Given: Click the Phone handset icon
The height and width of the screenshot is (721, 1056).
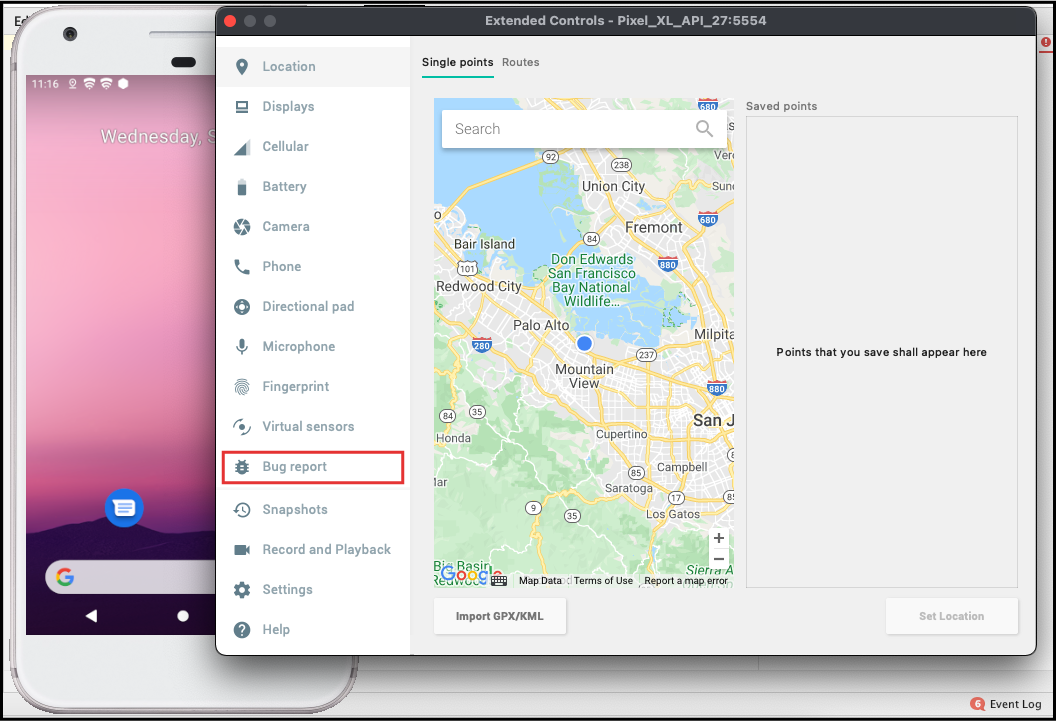Looking at the screenshot, I should (x=242, y=267).
